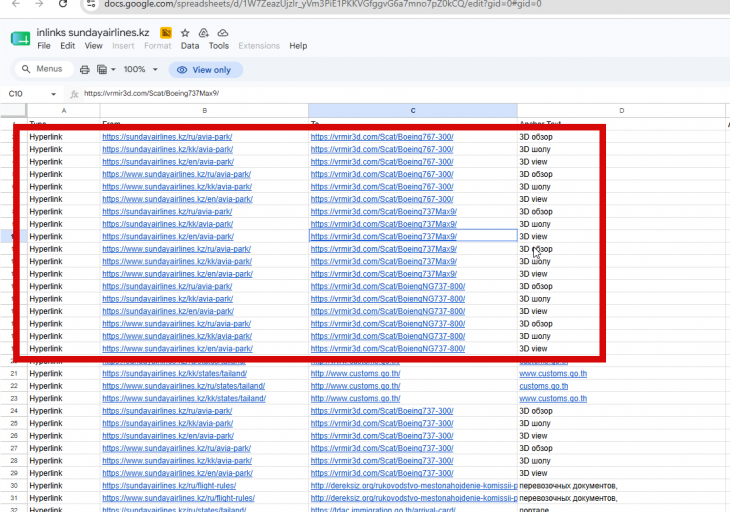Select column C header

(412, 111)
